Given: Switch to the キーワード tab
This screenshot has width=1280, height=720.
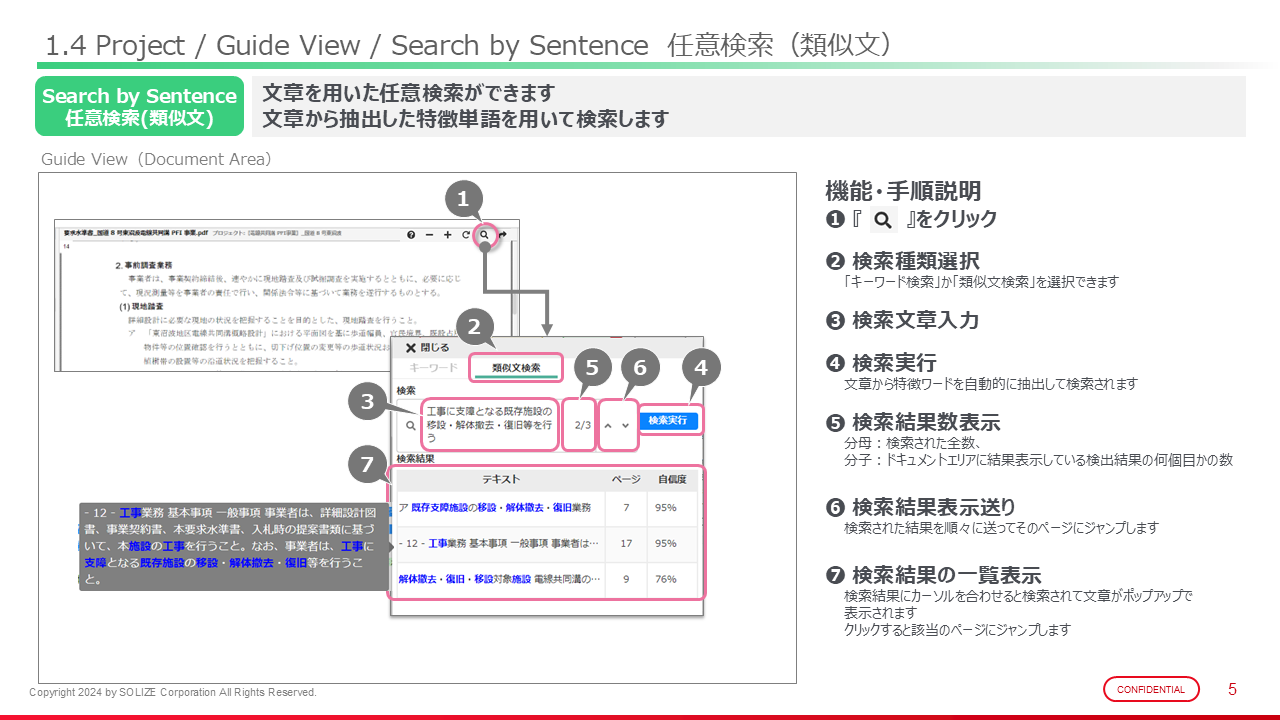Looking at the screenshot, I should (434, 368).
